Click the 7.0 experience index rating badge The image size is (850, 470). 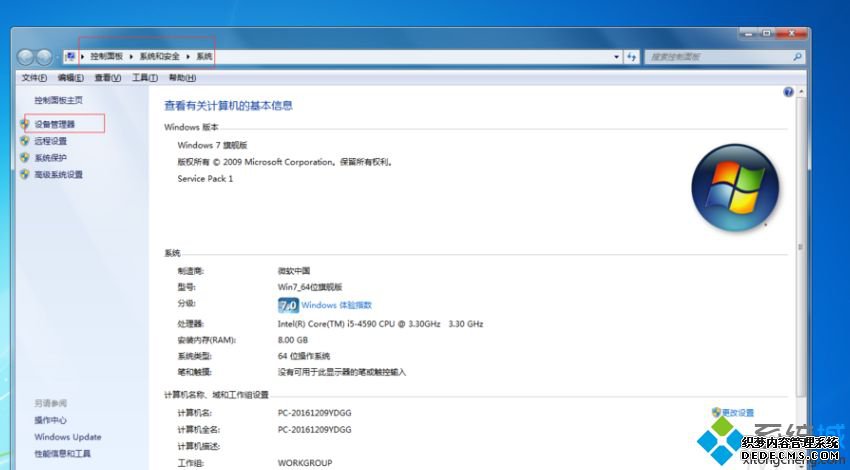288,305
